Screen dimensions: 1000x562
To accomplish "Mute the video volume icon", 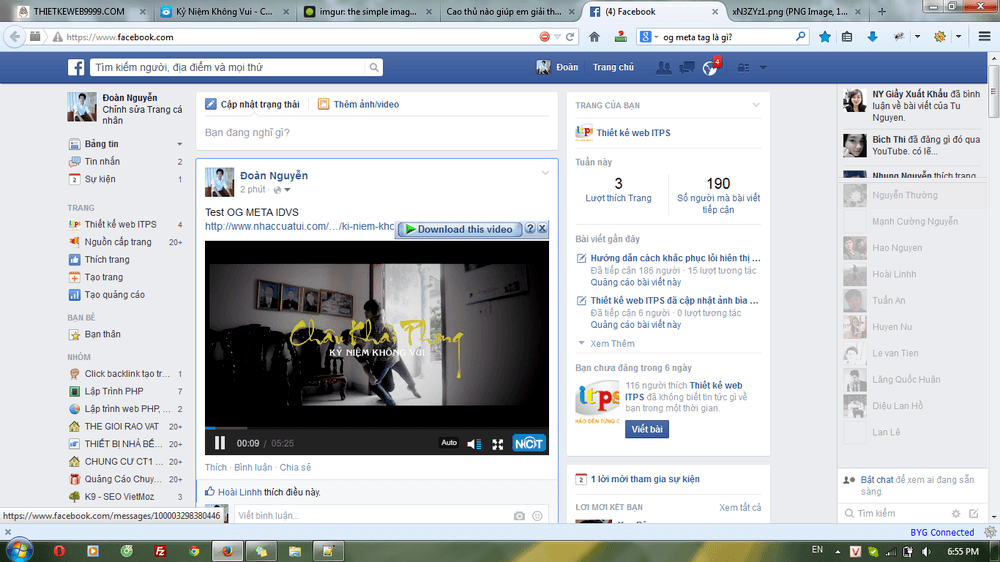I will (474, 444).
